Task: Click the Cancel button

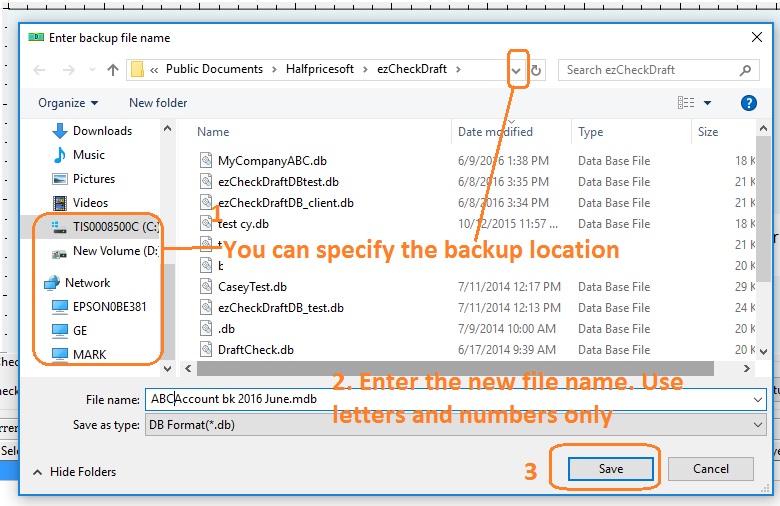Action: click(711, 469)
